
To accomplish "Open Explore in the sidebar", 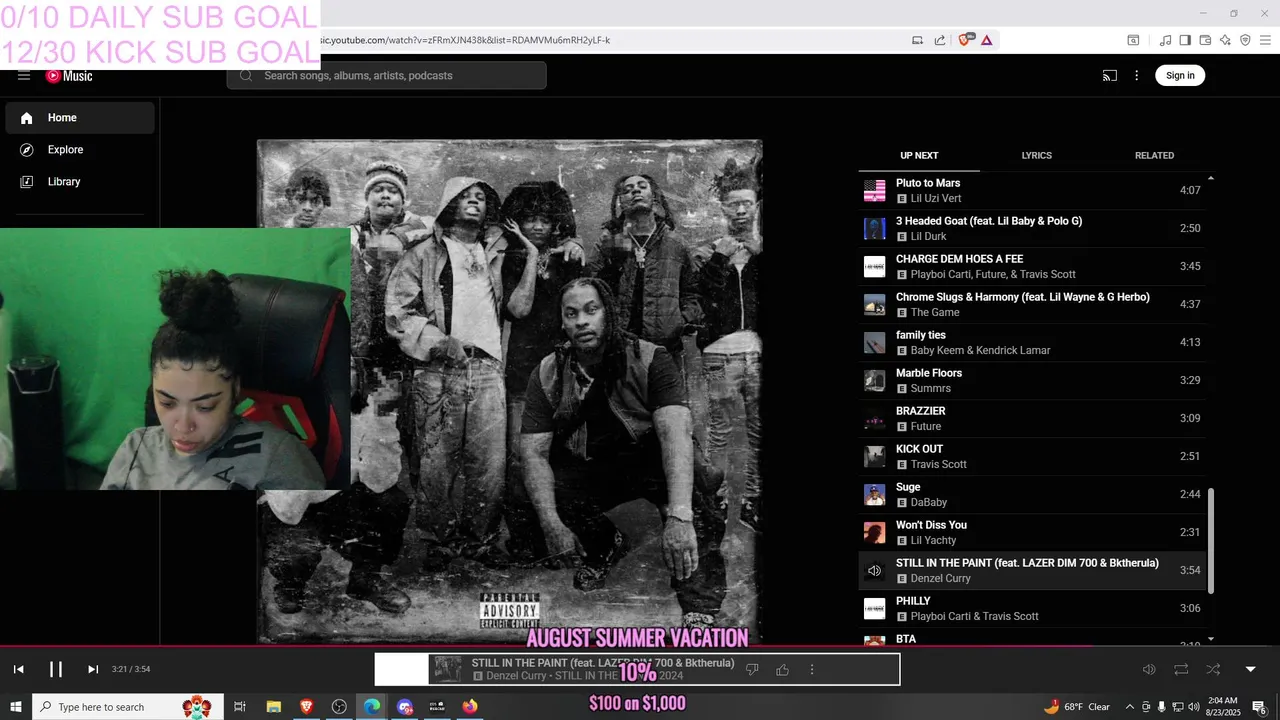I will [80, 150].
